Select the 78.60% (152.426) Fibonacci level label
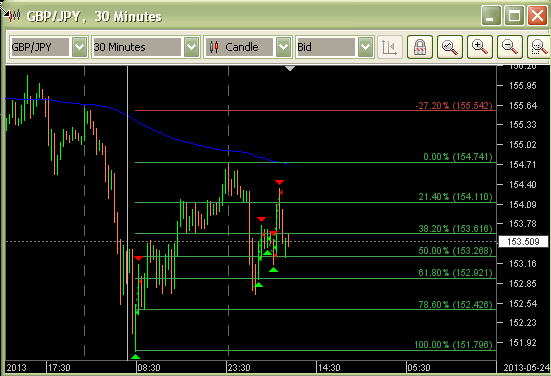The height and width of the screenshot is (376, 551). click(x=455, y=305)
